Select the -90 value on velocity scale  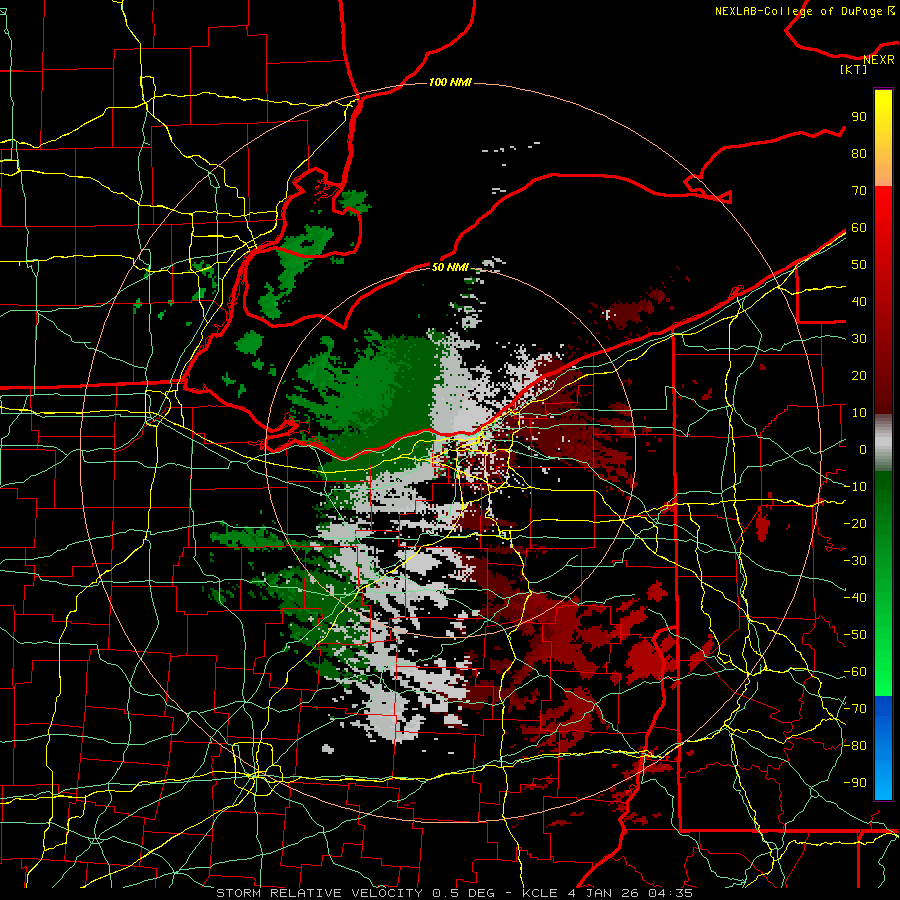click(855, 783)
